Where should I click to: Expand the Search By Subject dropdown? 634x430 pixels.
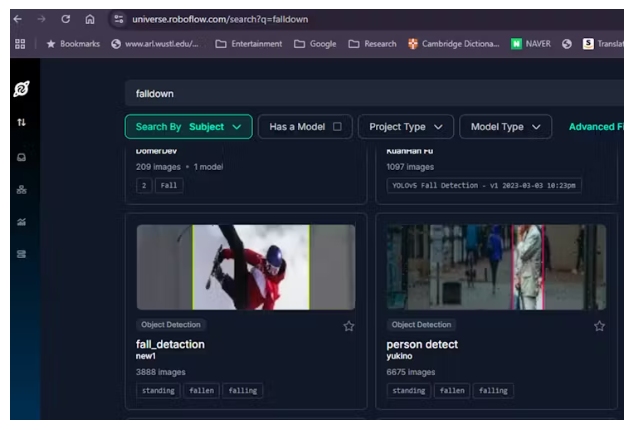[x=188, y=127]
